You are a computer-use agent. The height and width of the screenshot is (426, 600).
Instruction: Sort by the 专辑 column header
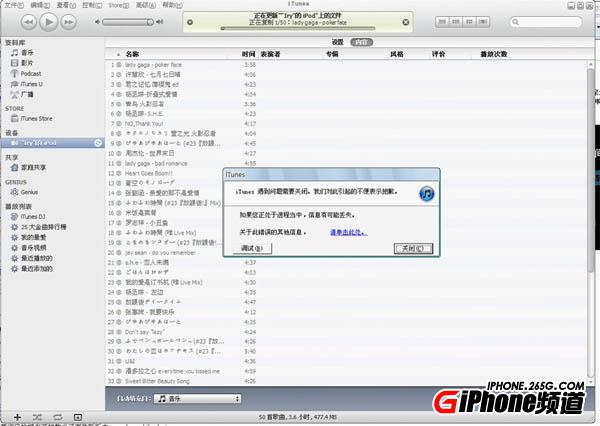[332, 54]
